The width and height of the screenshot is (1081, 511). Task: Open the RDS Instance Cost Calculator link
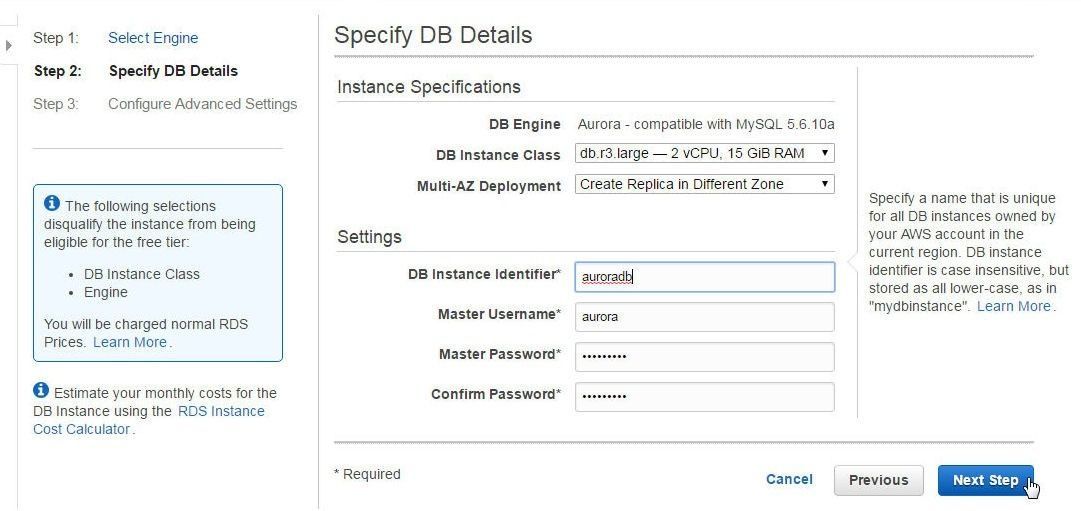click(x=149, y=420)
